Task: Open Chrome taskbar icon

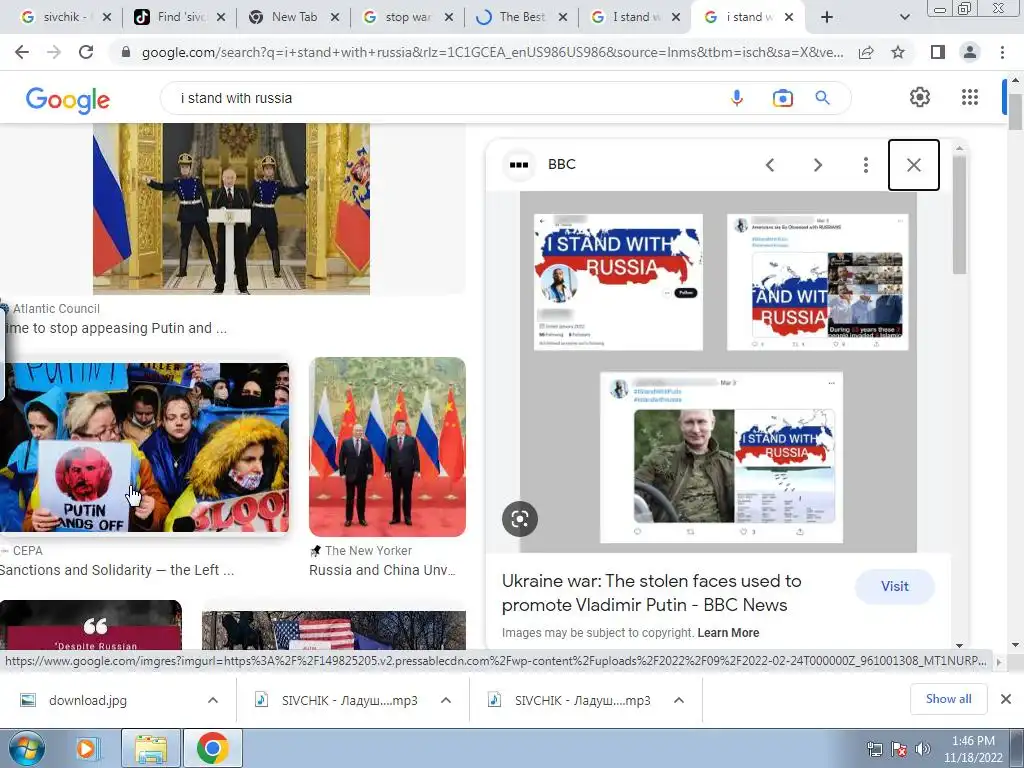Action: [212, 748]
